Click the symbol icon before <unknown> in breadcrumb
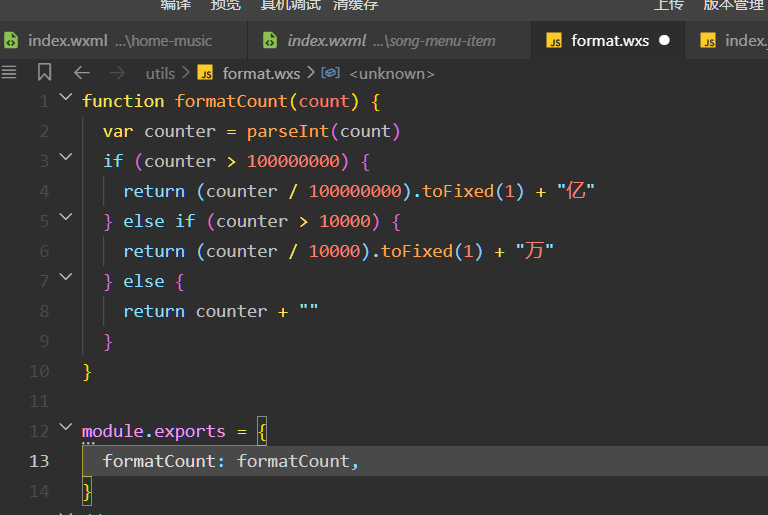The image size is (768, 515). [x=331, y=73]
